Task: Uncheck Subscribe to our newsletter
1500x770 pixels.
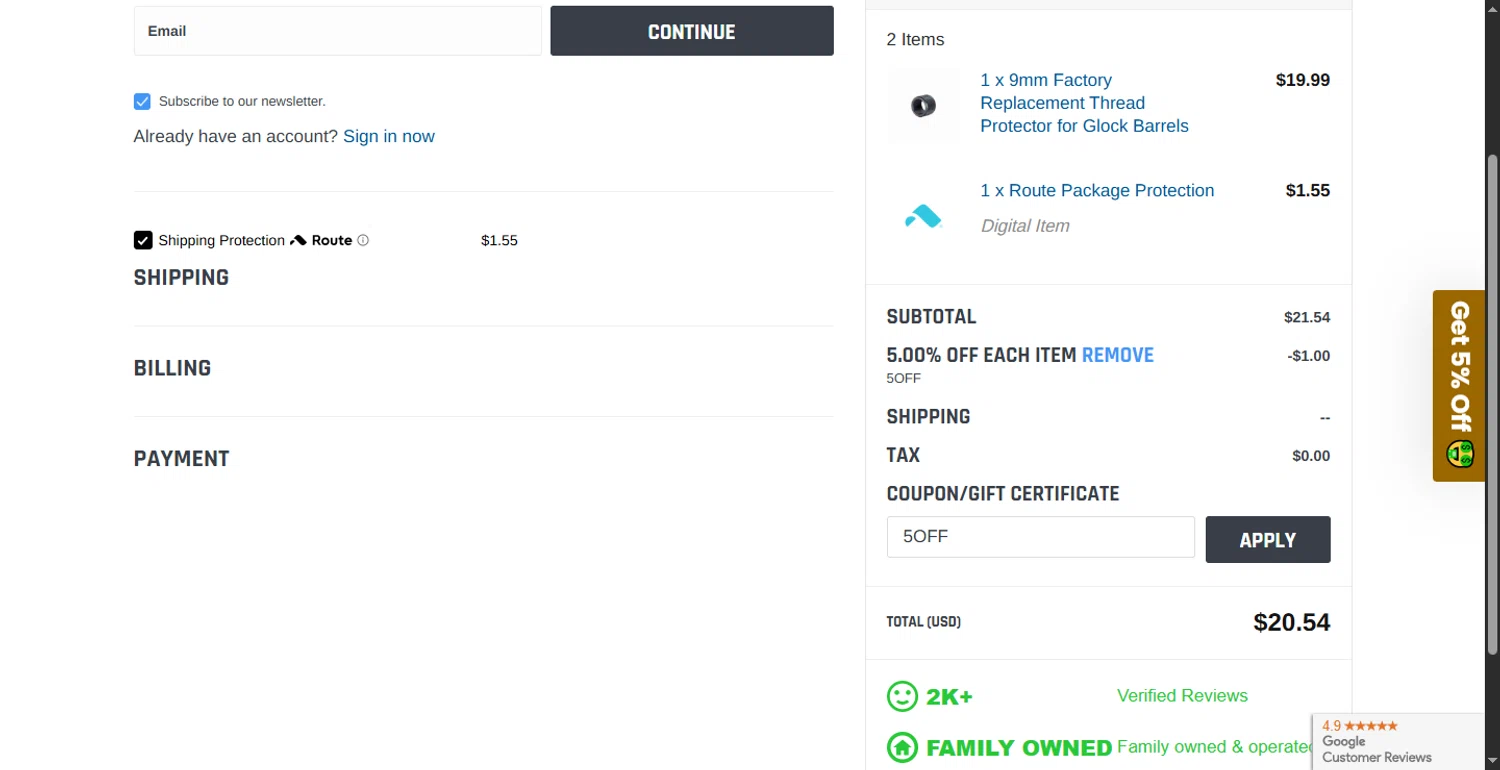Action: pos(142,101)
